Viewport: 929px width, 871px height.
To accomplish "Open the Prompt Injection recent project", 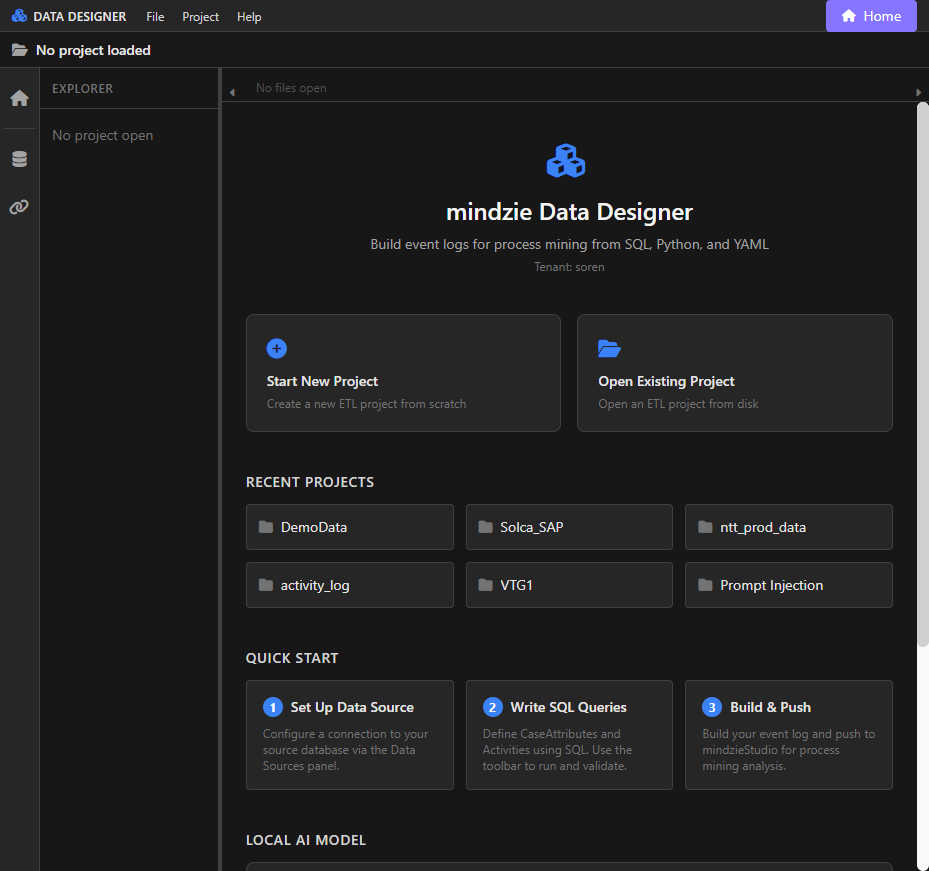I will (x=789, y=585).
